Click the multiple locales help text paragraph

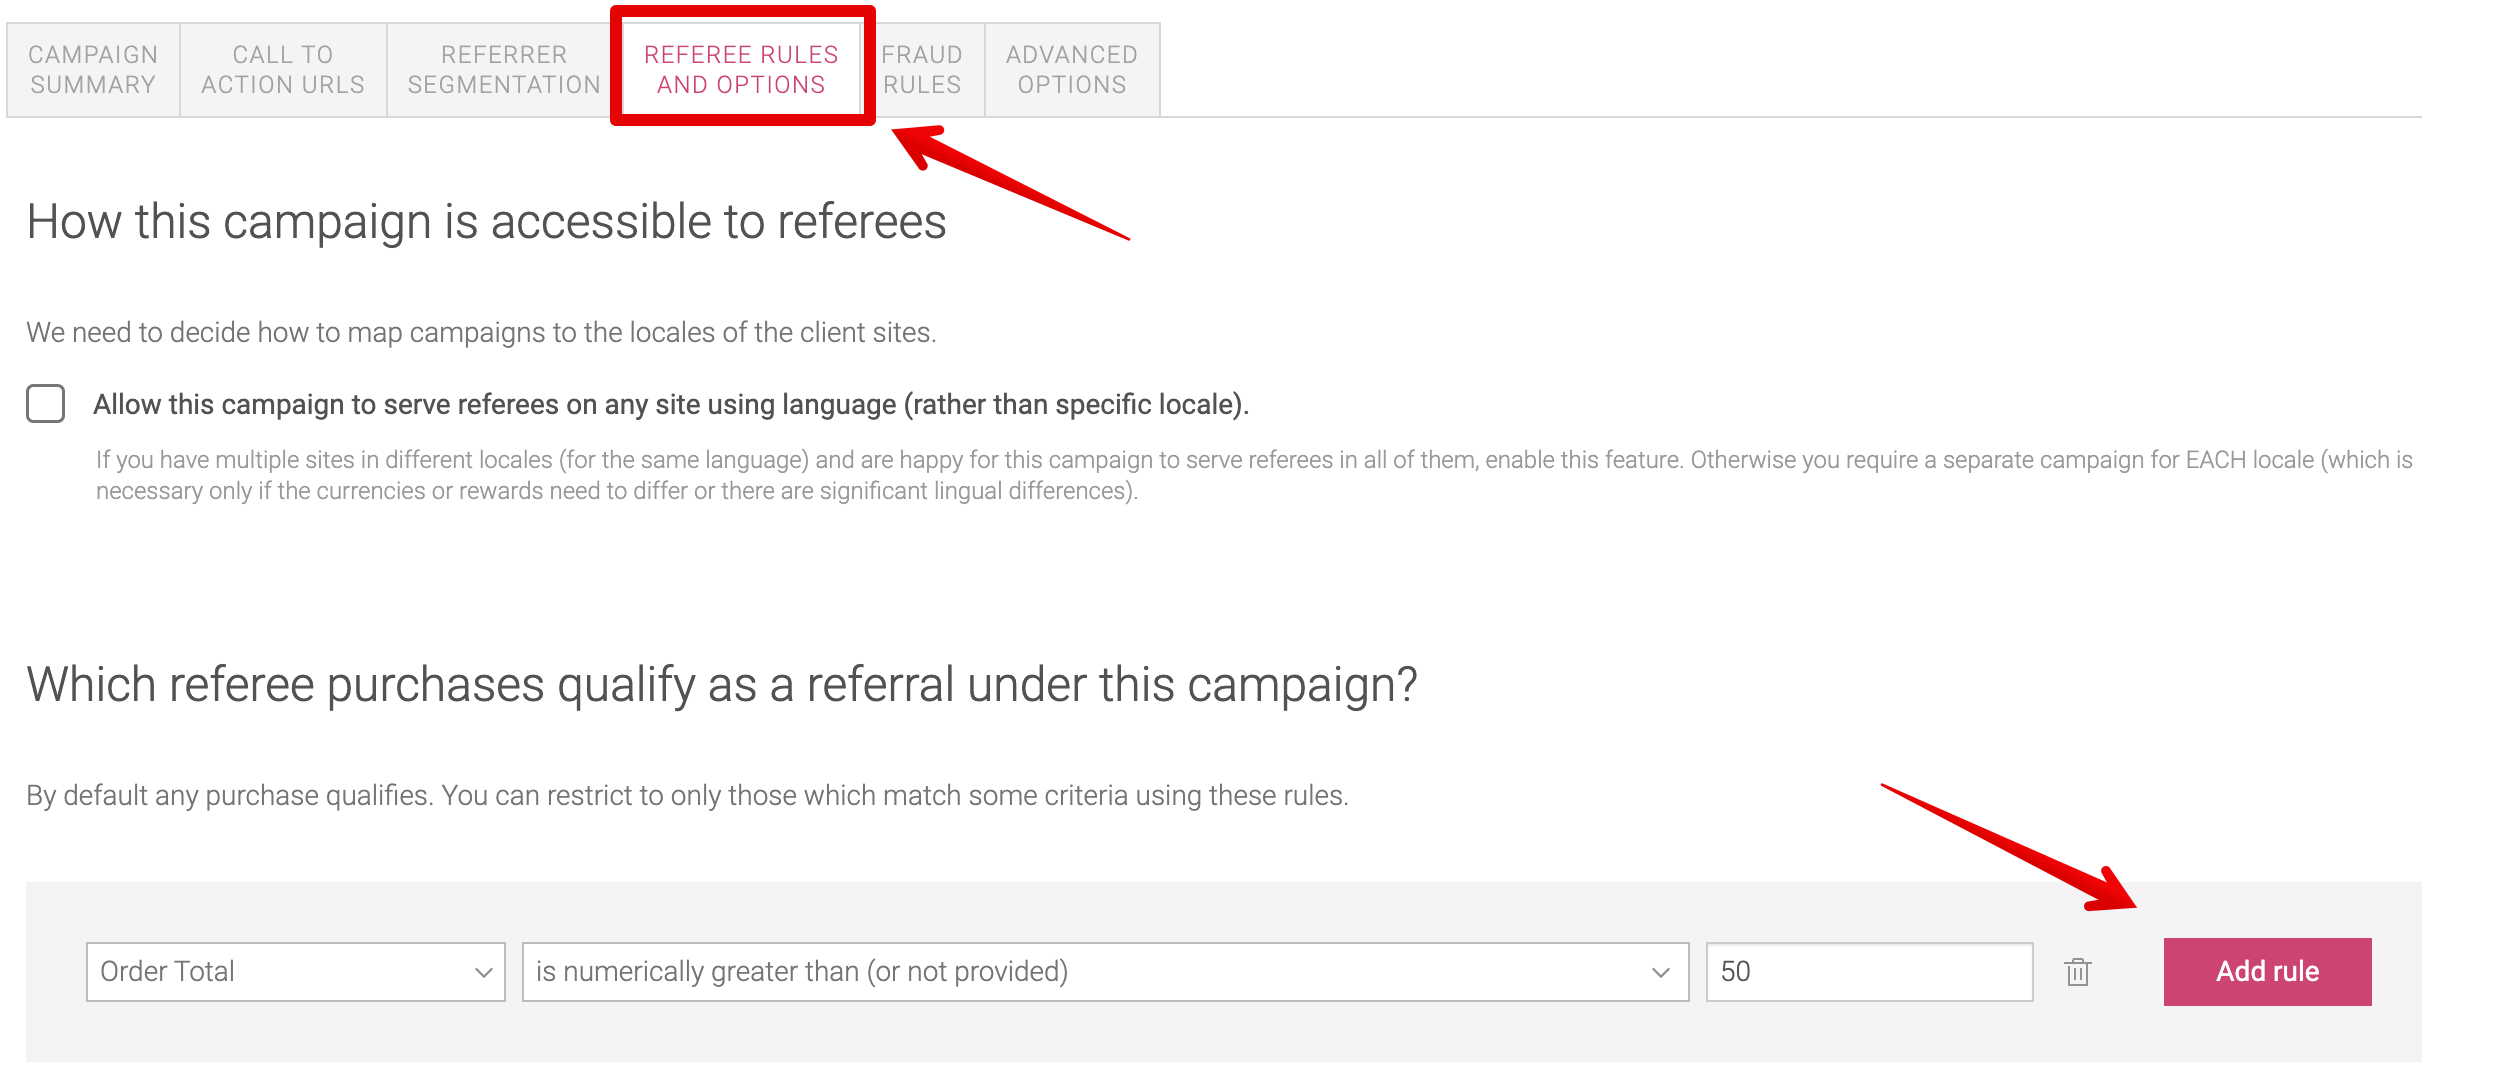coord(1254,475)
